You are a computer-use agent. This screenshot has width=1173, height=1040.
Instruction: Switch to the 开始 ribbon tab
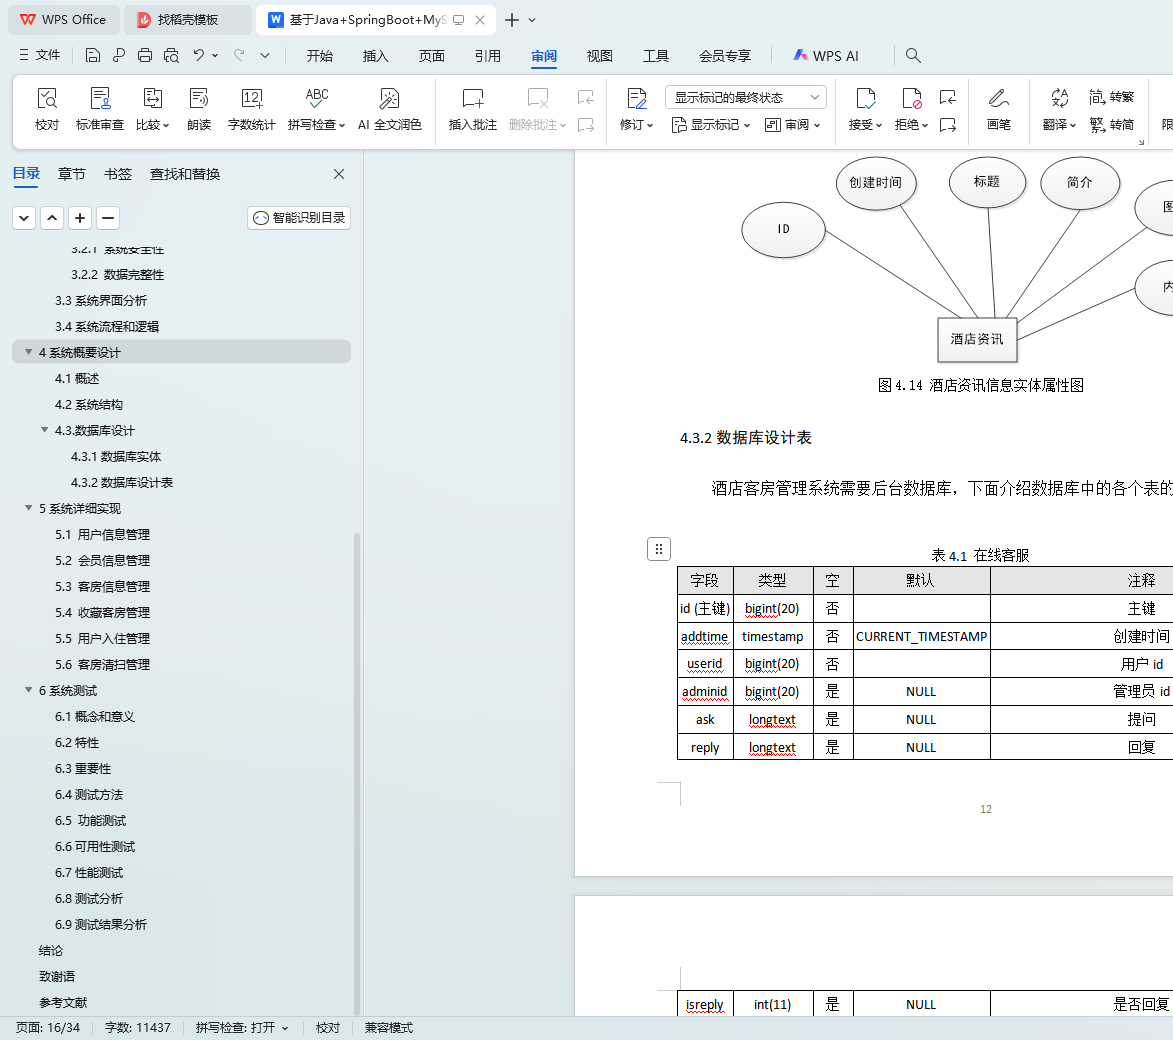pos(319,56)
